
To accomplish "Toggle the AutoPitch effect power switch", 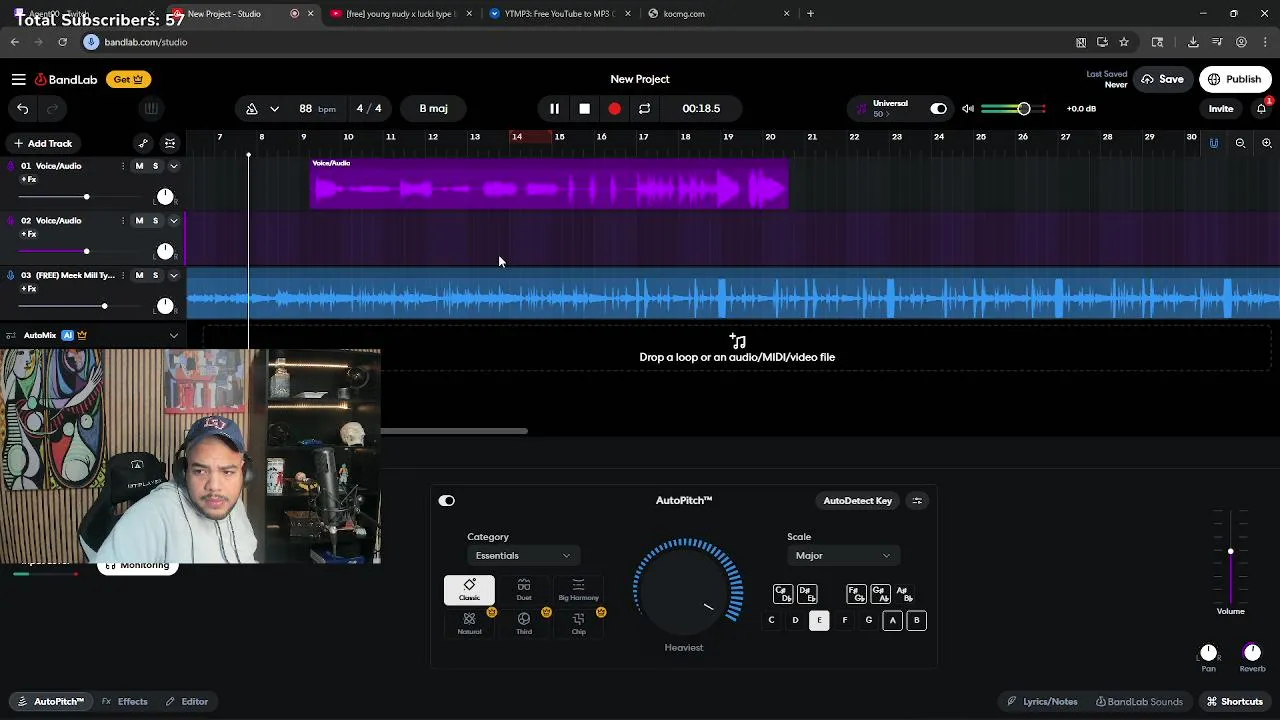I will pyautogui.click(x=446, y=501).
